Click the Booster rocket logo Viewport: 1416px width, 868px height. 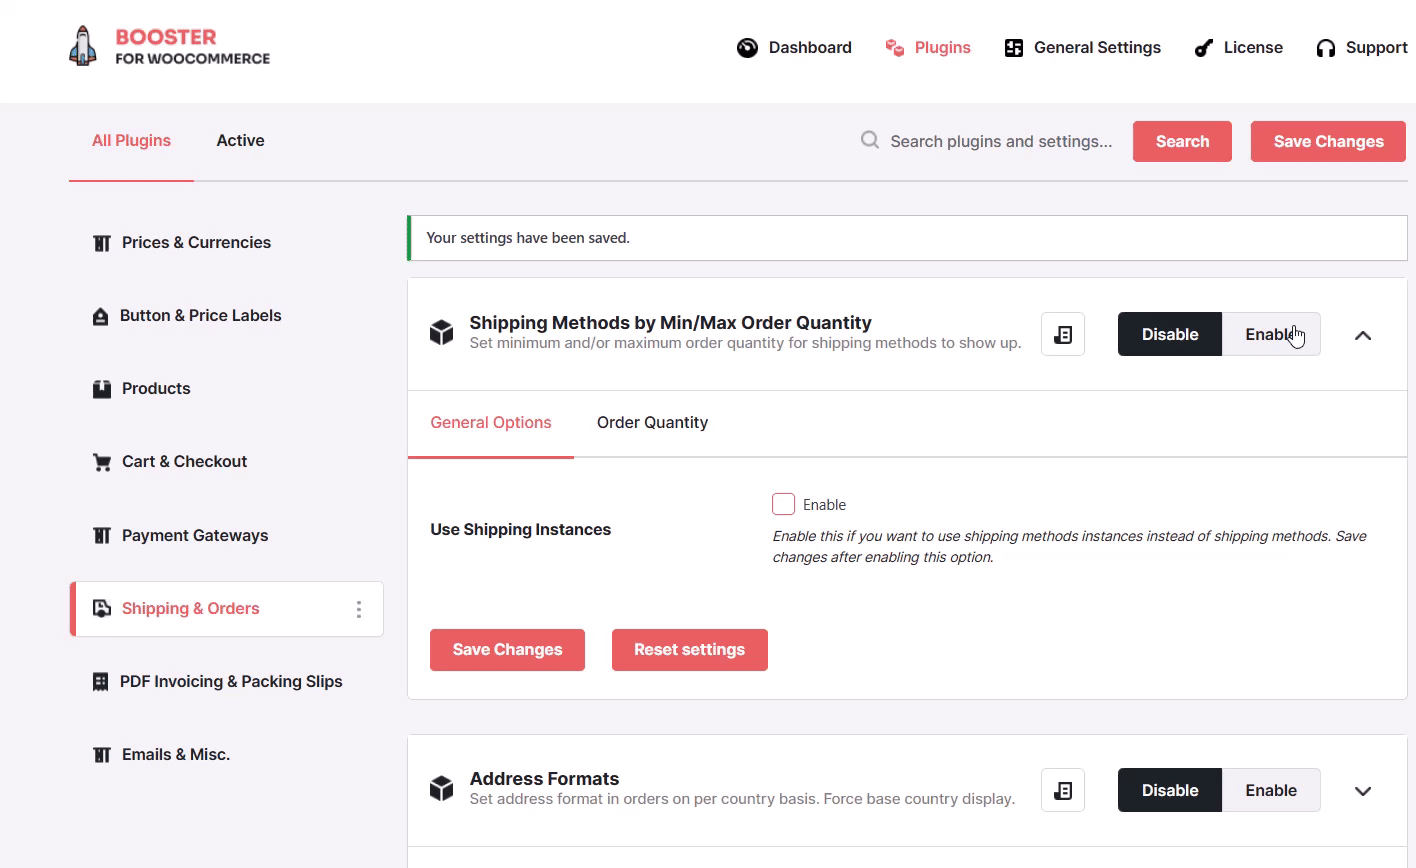coord(83,46)
